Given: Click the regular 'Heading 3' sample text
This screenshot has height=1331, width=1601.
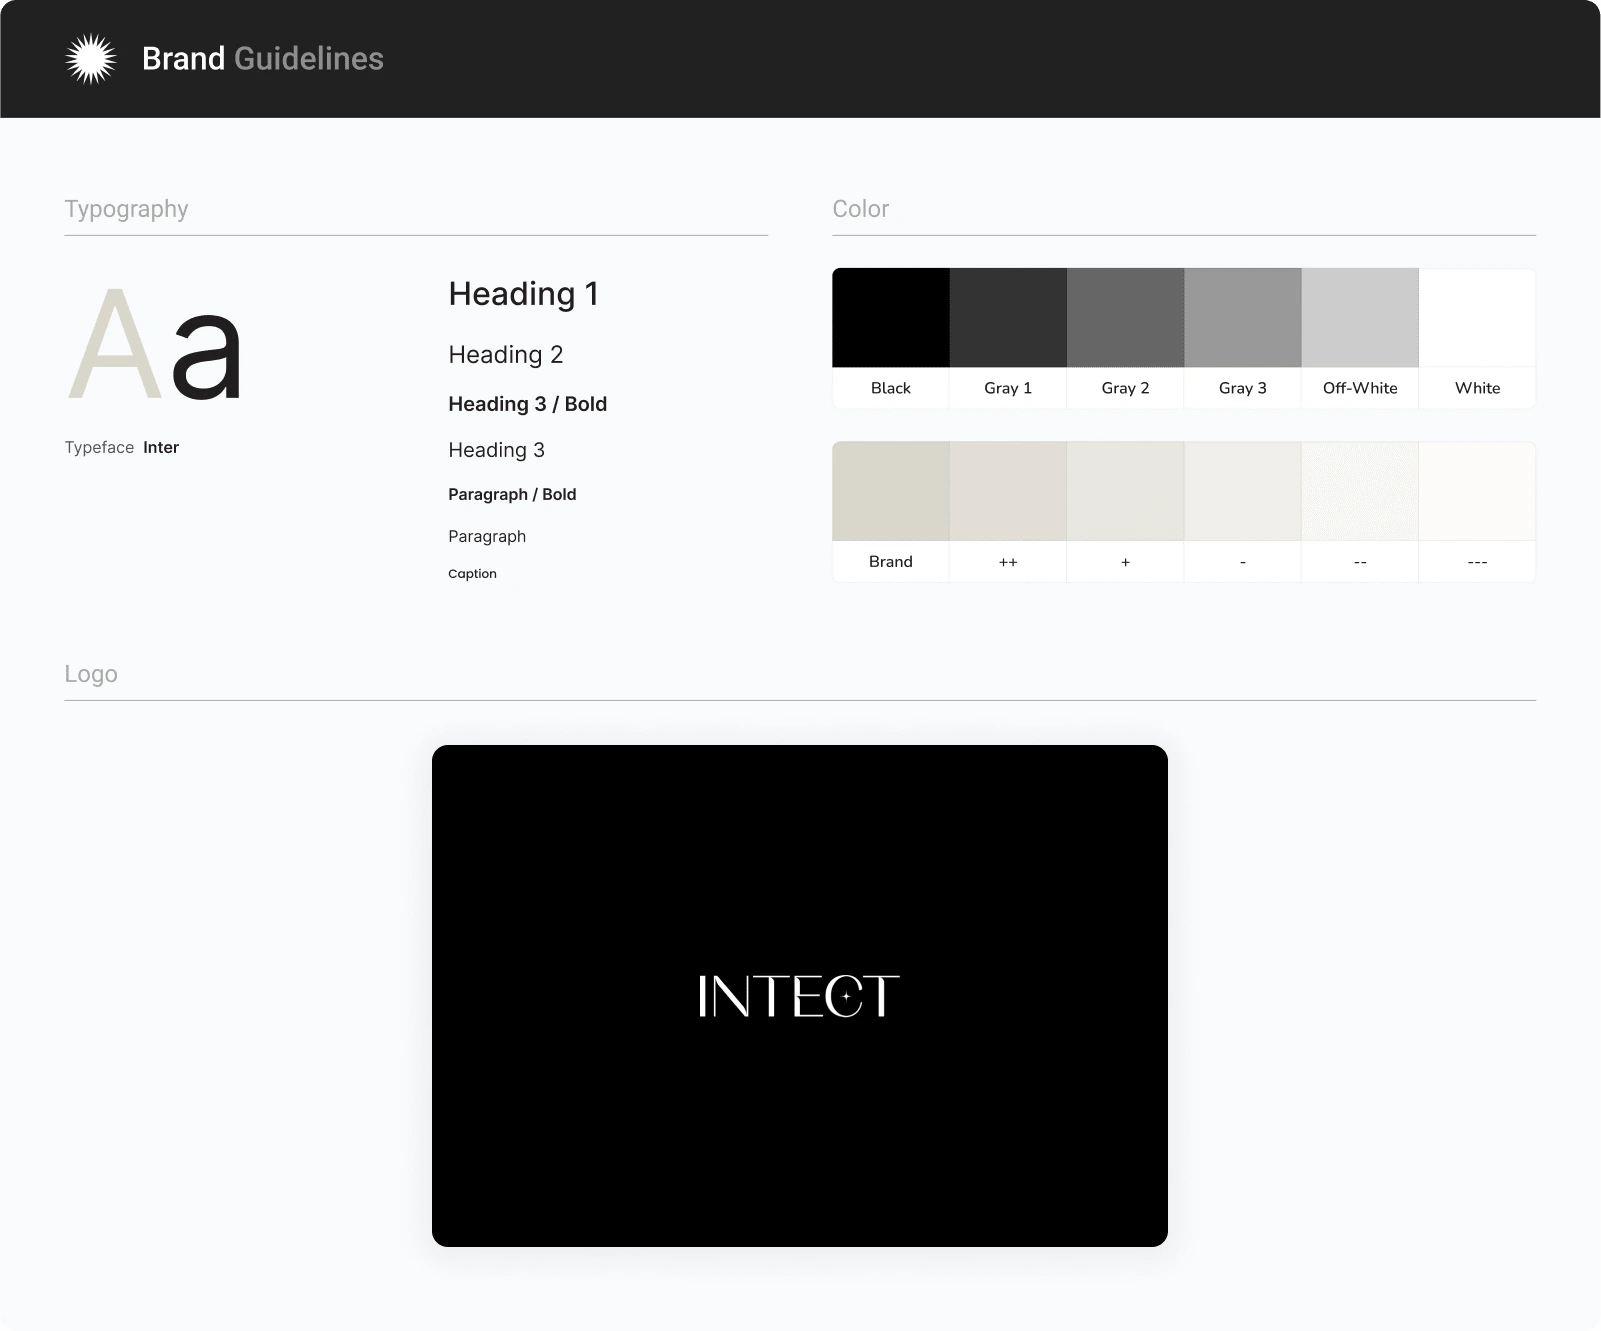Looking at the screenshot, I should pos(497,450).
